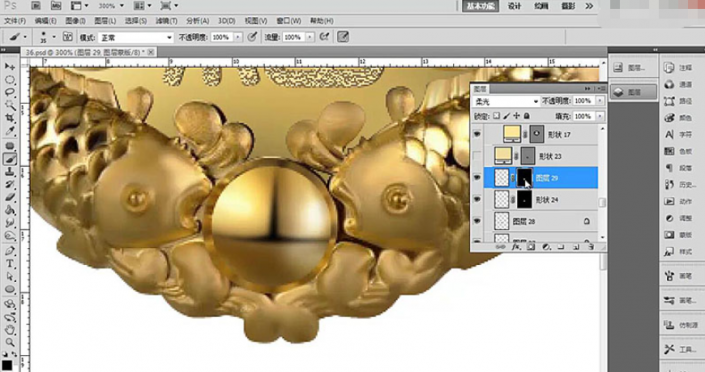Click the foreground color swatch
Image resolution: width=705 pixels, height=372 pixels.
click(7, 365)
